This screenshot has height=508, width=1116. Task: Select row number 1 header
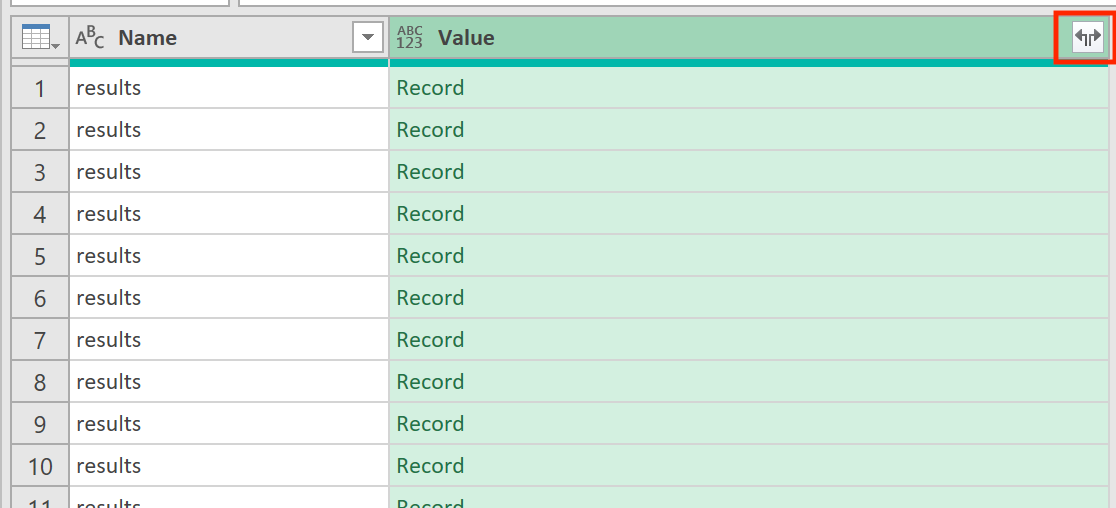pyautogui.click(x=40, y=88)
